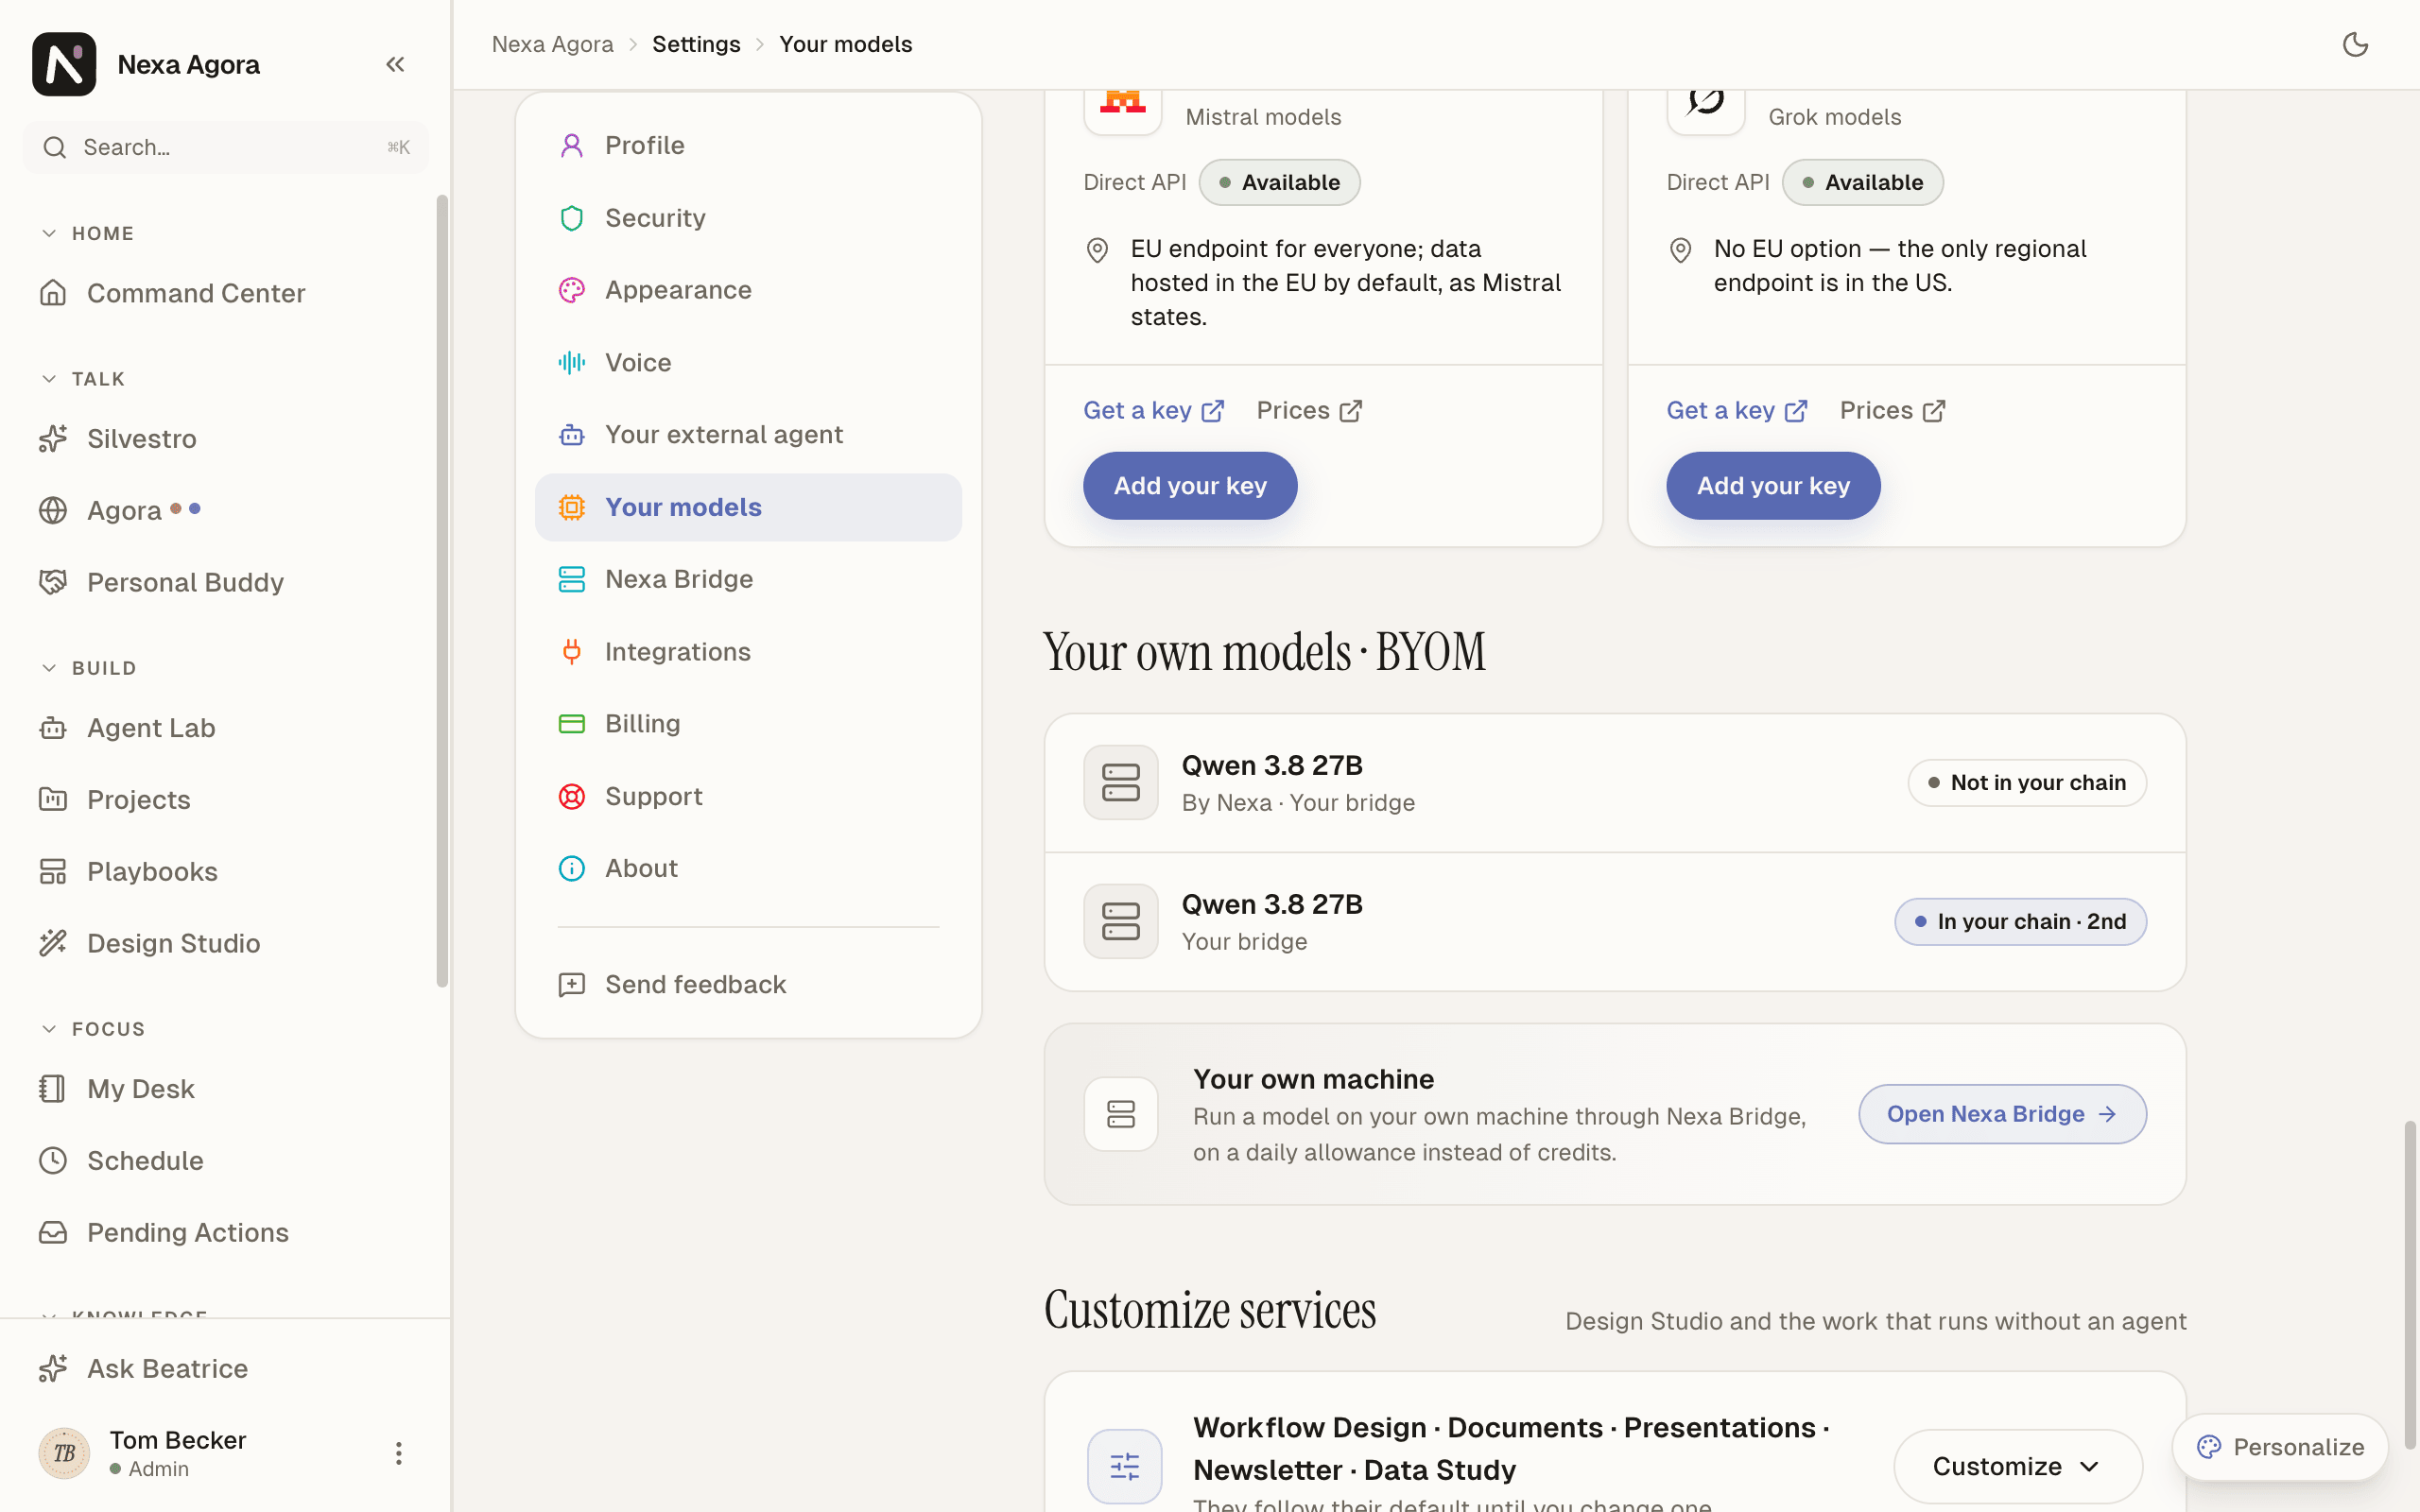Viewport: 2420px width, 1512px height.
Task: Select the Security settings tab
Action: pos(748,218)
